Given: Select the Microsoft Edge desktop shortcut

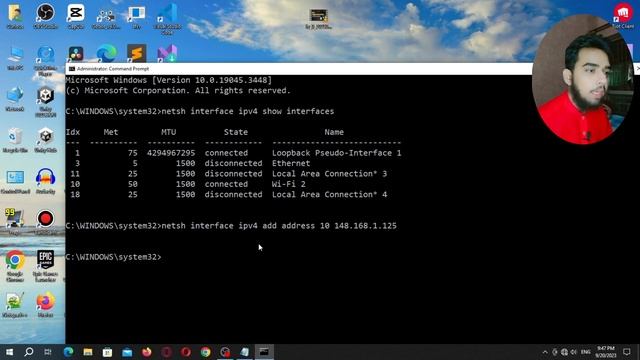Looking at the screenshot, I should [106, 54].
